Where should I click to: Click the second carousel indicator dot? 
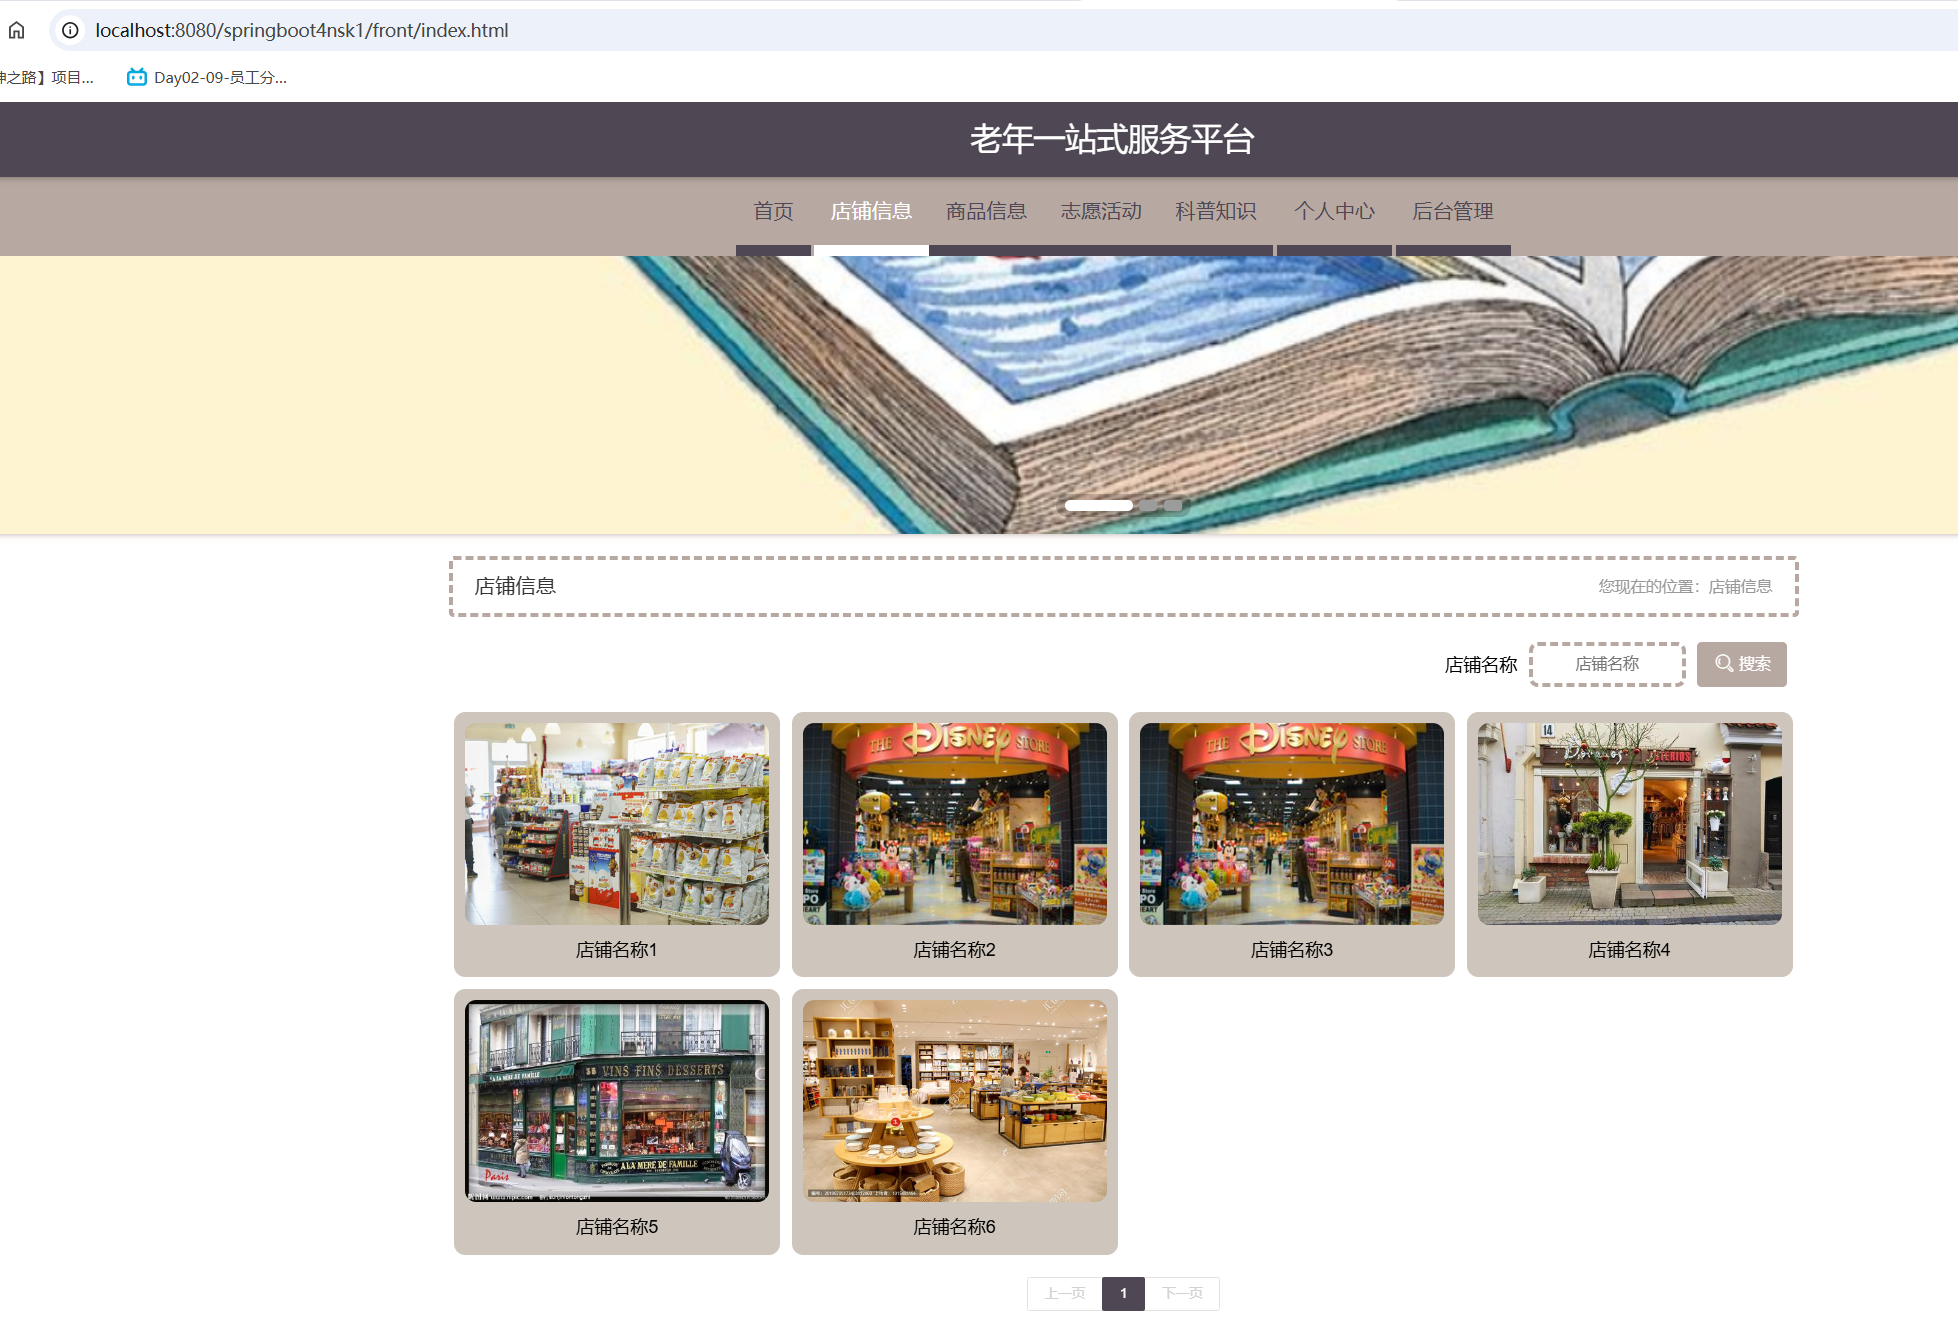(x=1148, y=506)
